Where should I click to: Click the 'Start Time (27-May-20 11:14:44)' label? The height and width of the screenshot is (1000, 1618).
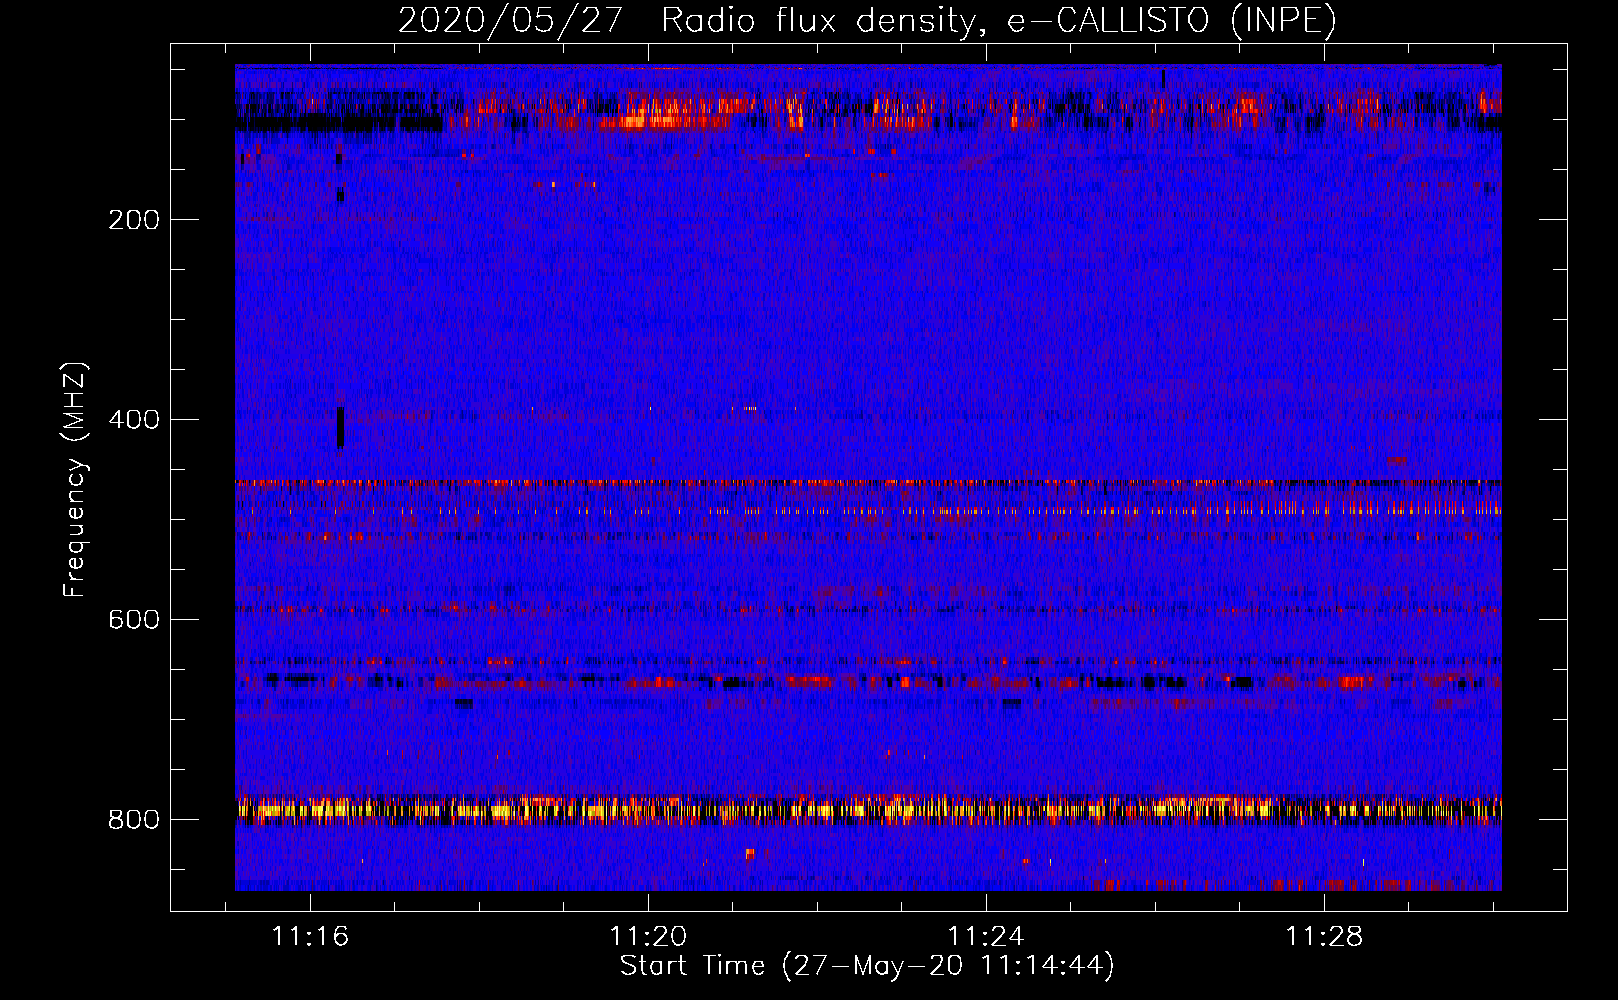[x=867, y=966]
